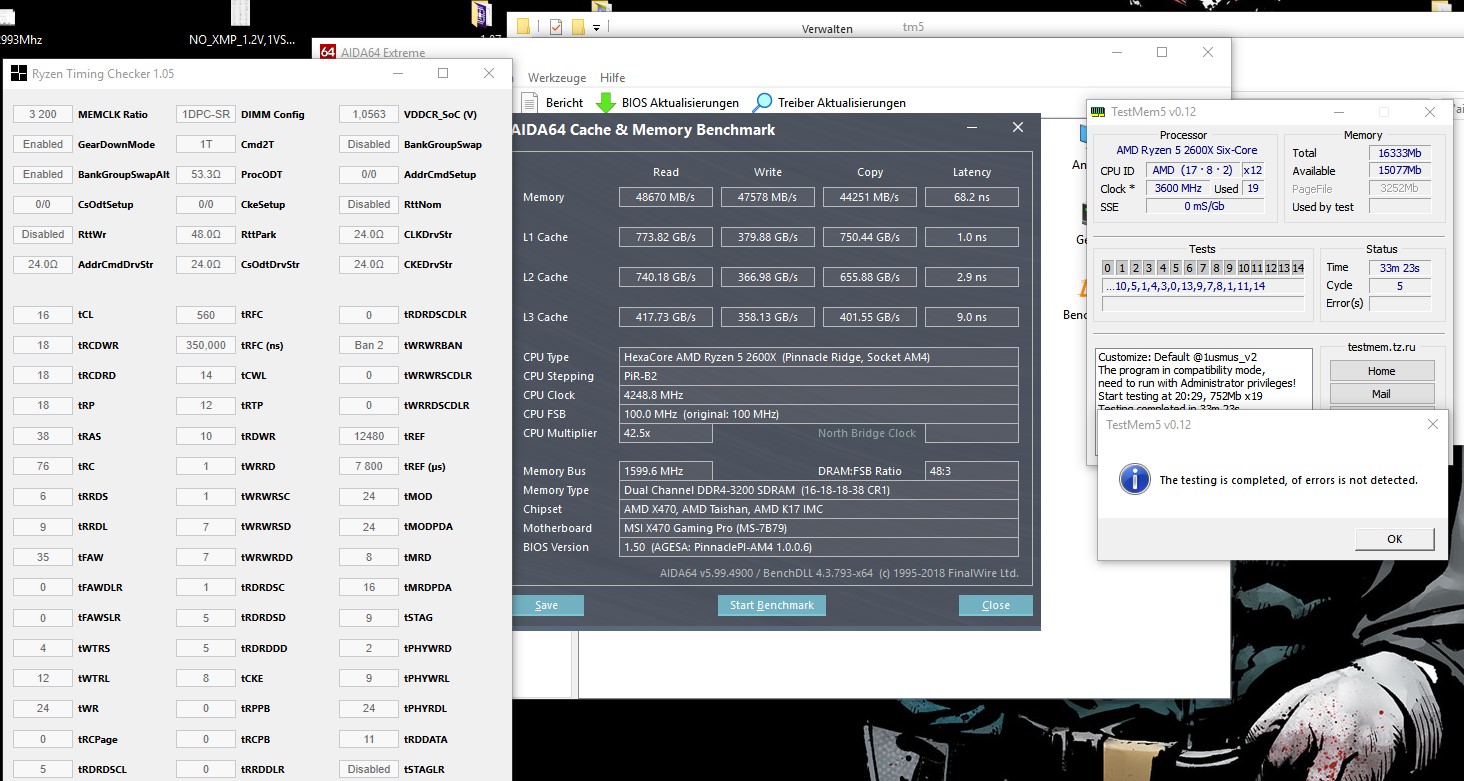Image resolution: width=1464 pixels, height=781 pixels.
Task: Click the tFAW value 35
Action: point(42,557)
